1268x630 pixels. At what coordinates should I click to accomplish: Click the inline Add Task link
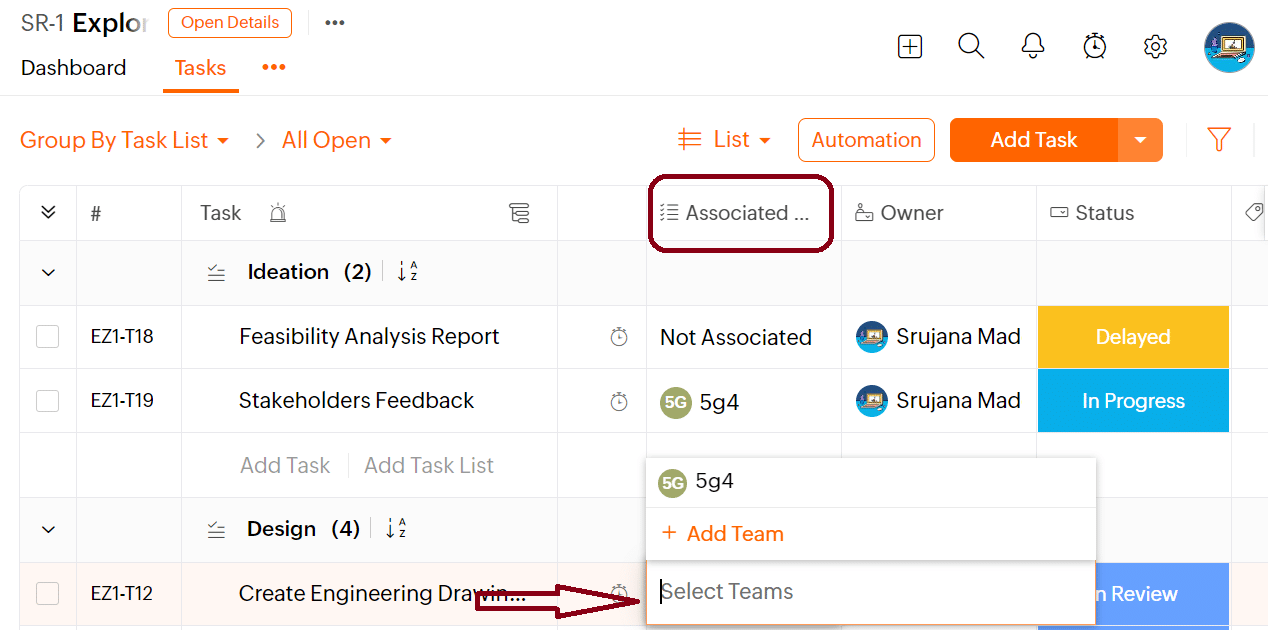[x=285, y=465]
